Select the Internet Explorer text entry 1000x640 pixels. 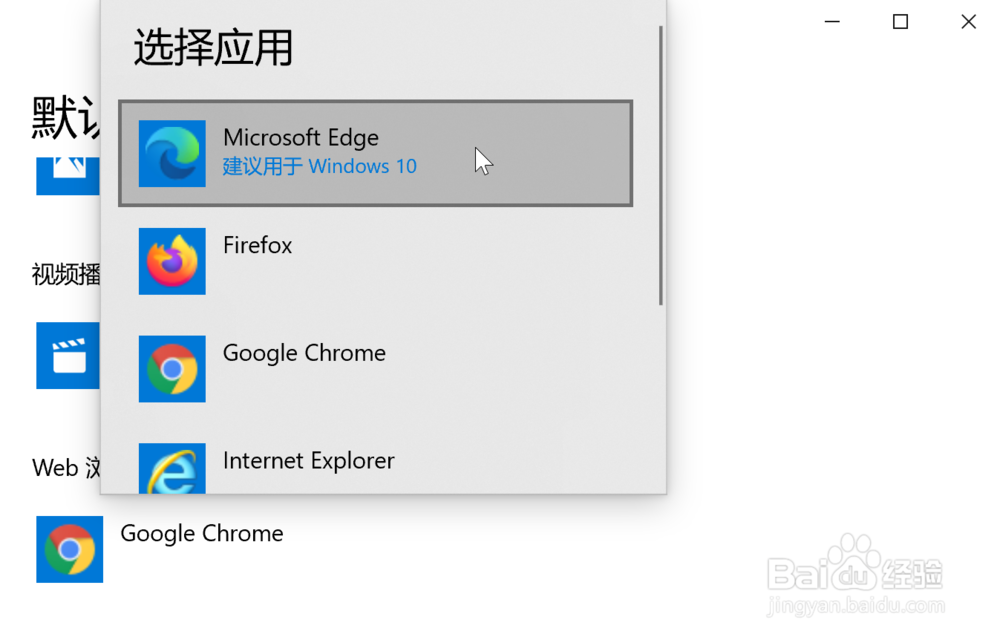(x=309, y=461)
